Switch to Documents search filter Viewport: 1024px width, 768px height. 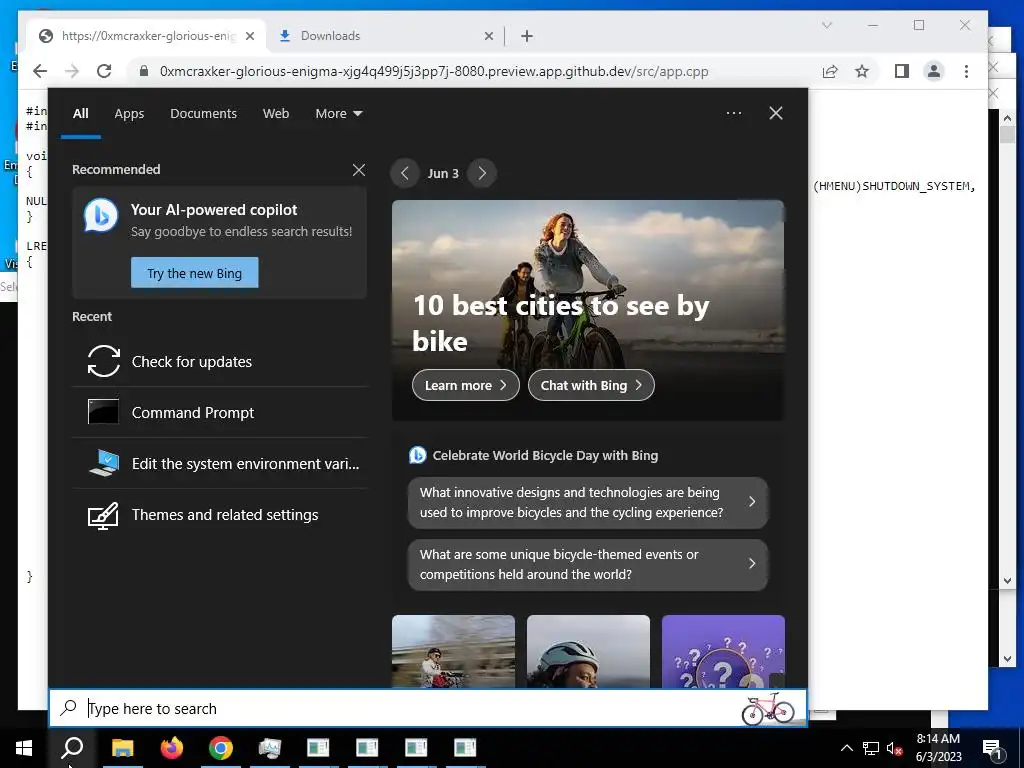point(203,114)
